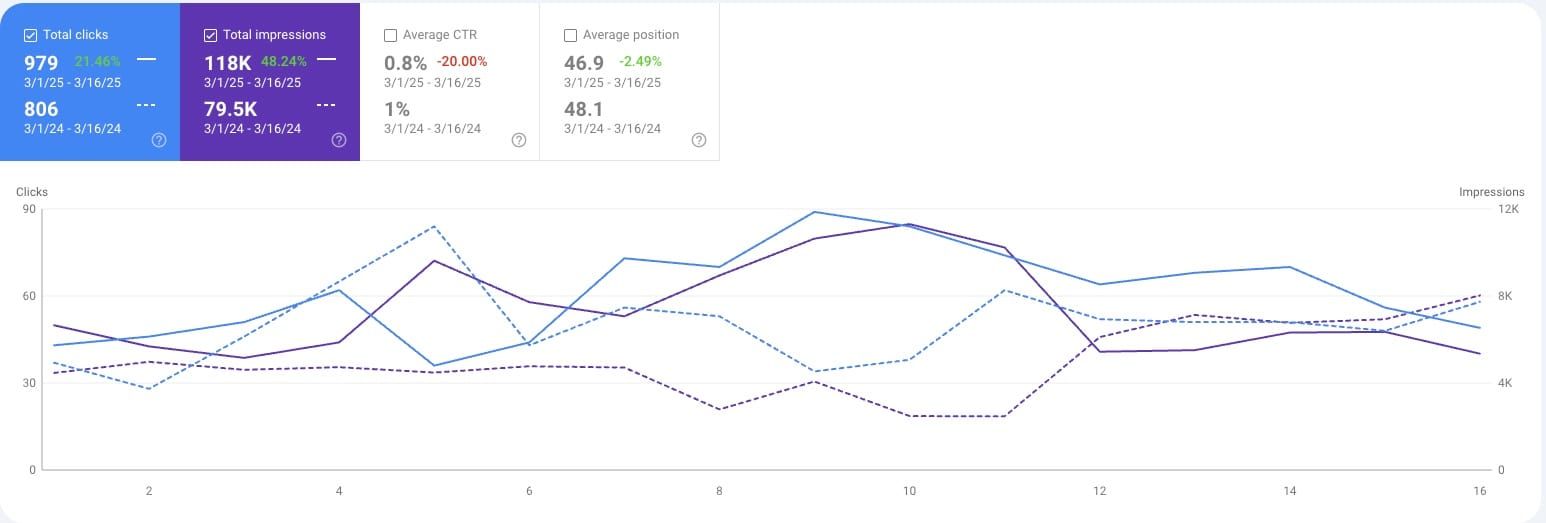
Task: Click the 12K label on Impressions axis
Action: pos(1508,210)
